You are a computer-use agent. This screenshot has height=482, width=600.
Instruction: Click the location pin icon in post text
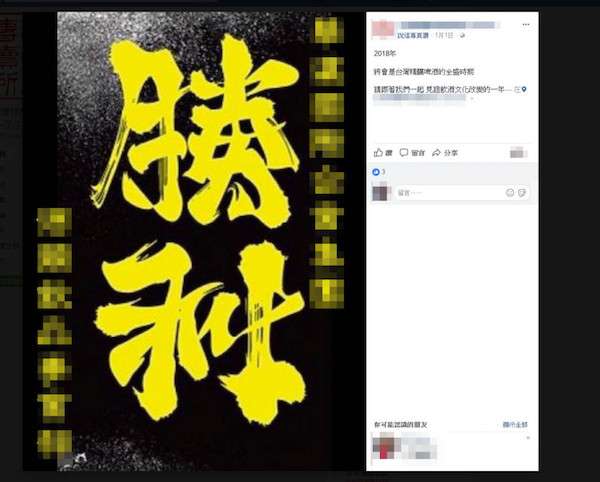pyautogui.click(x=524, y=89)
